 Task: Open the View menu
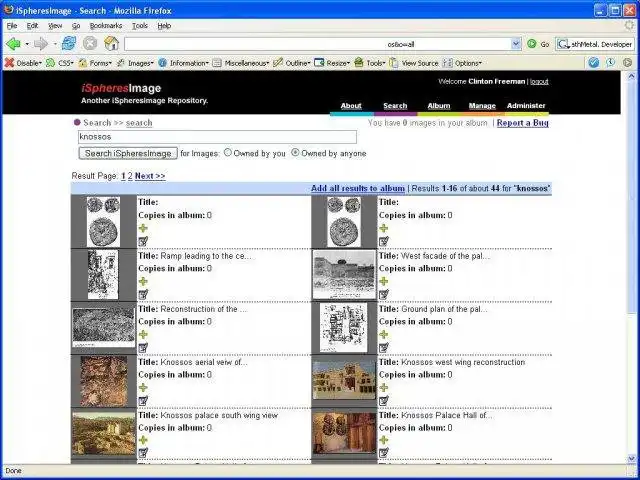click(x=55, y=26)
